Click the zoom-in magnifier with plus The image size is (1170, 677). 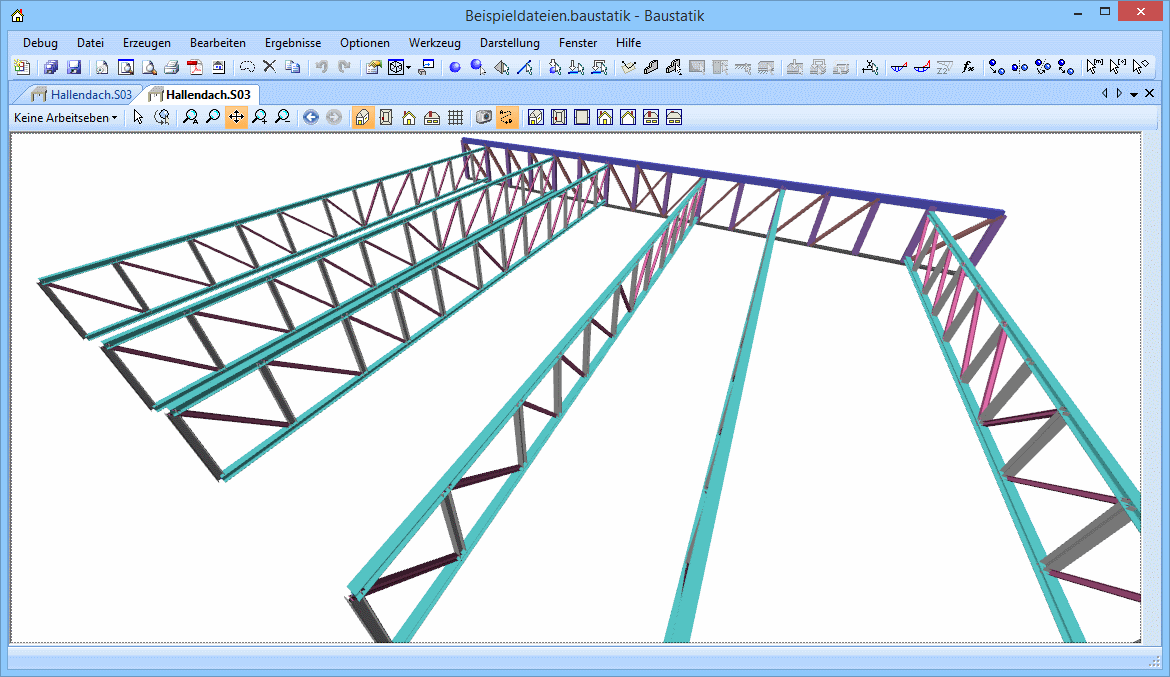pyautogui.click(x=259, y=117)
